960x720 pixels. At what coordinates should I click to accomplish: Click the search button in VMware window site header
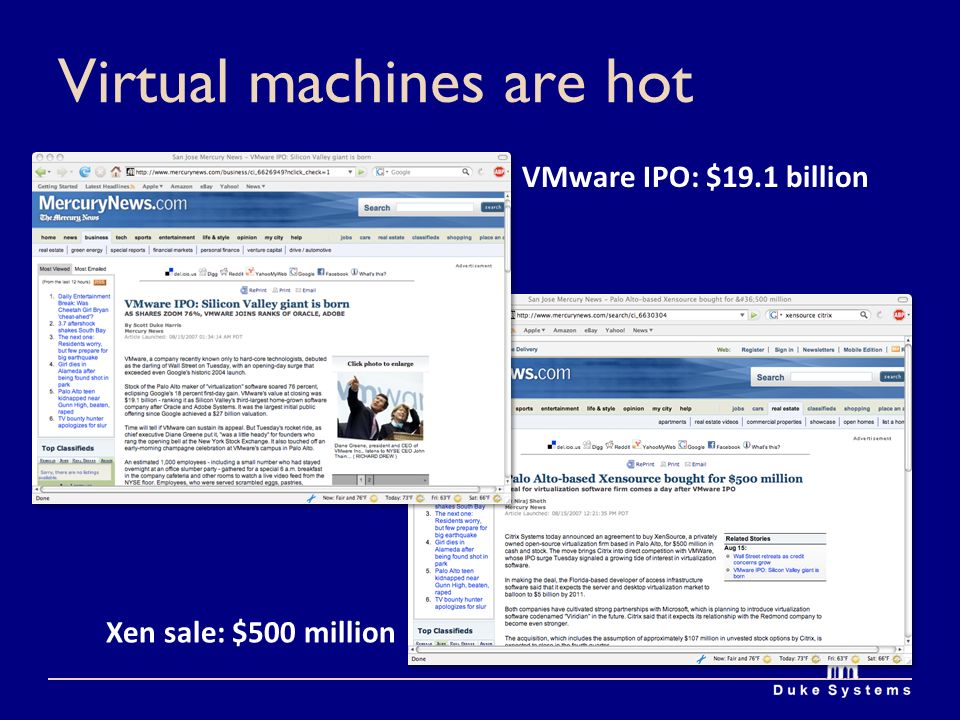pyautogui.click(x=492, y=208)
